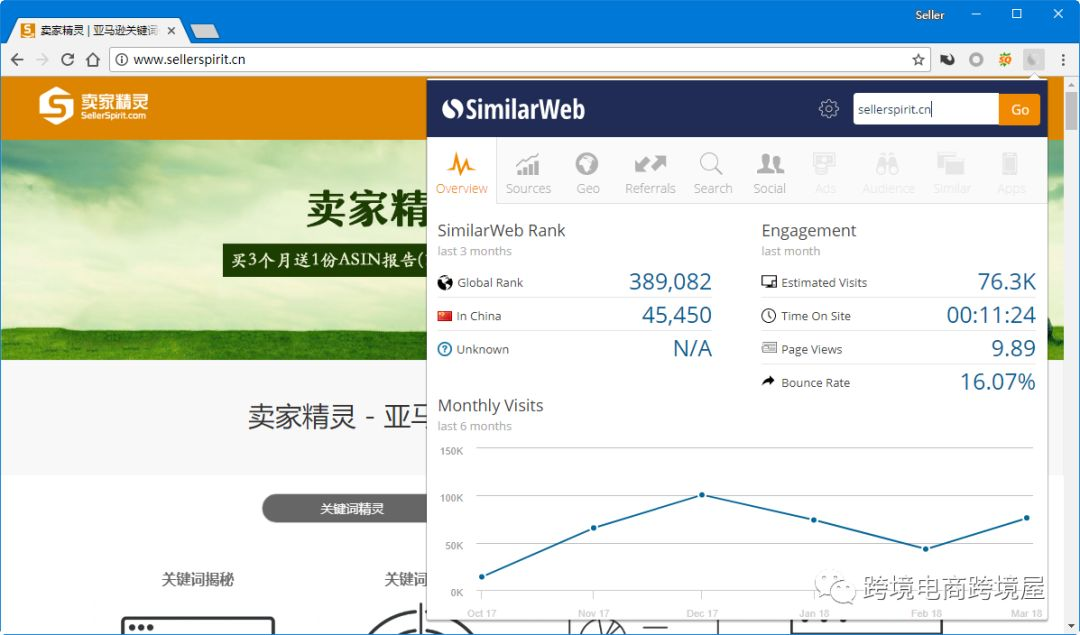Click the Global Rank value 389,082
Viewport: 1080px width, 635px height.
[x=670, y=282]
